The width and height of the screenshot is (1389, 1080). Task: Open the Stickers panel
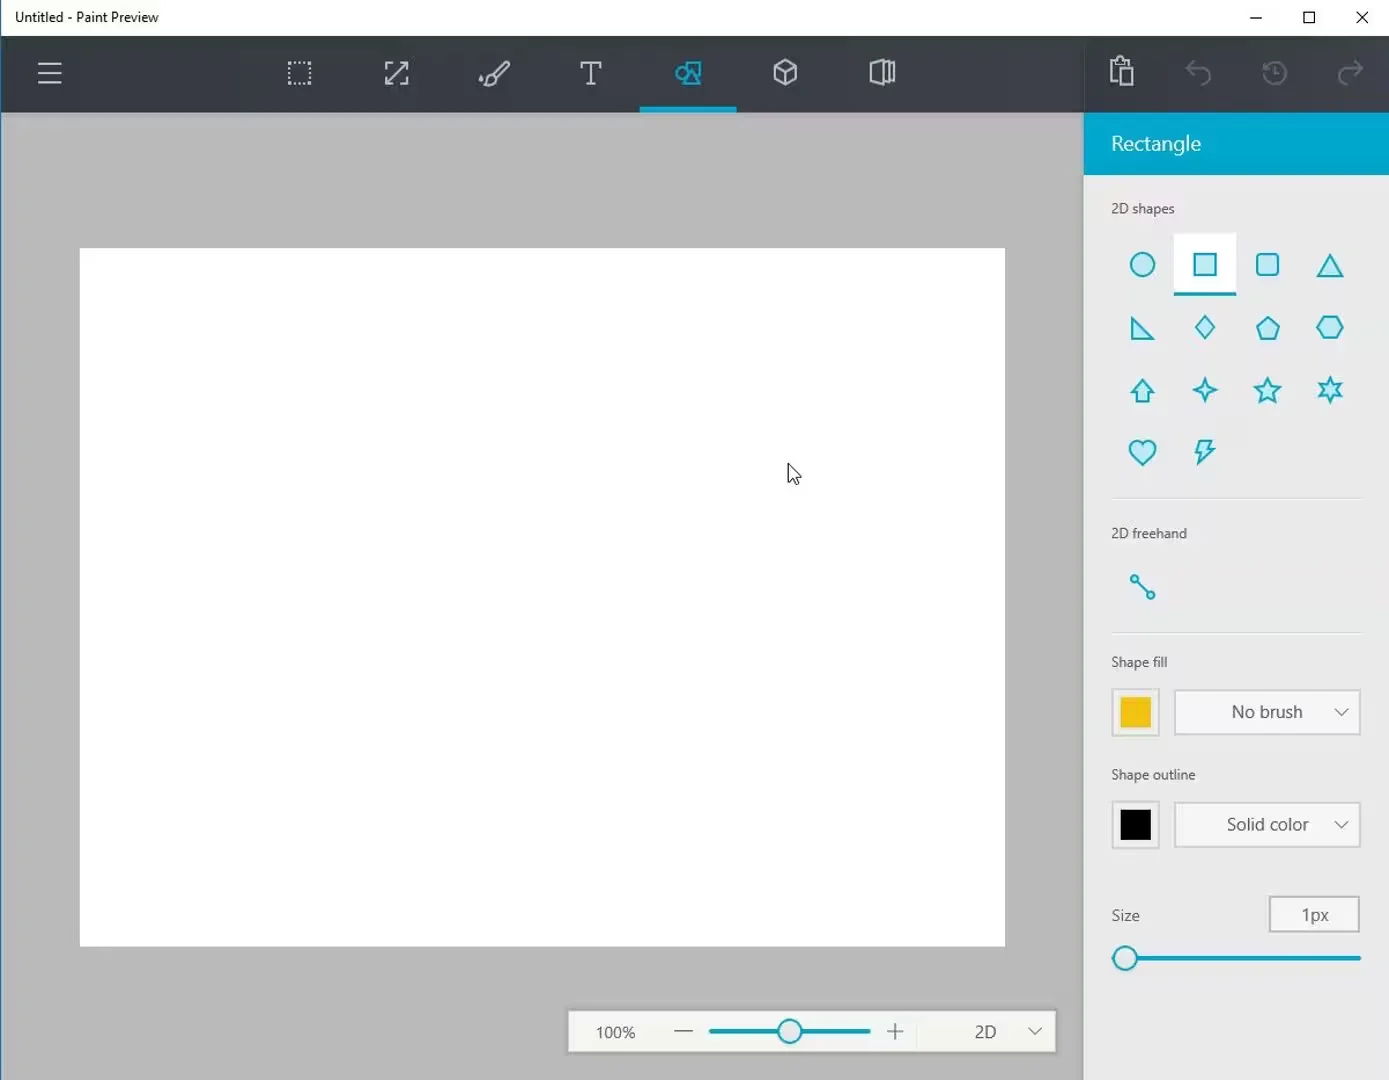point(882,73)
